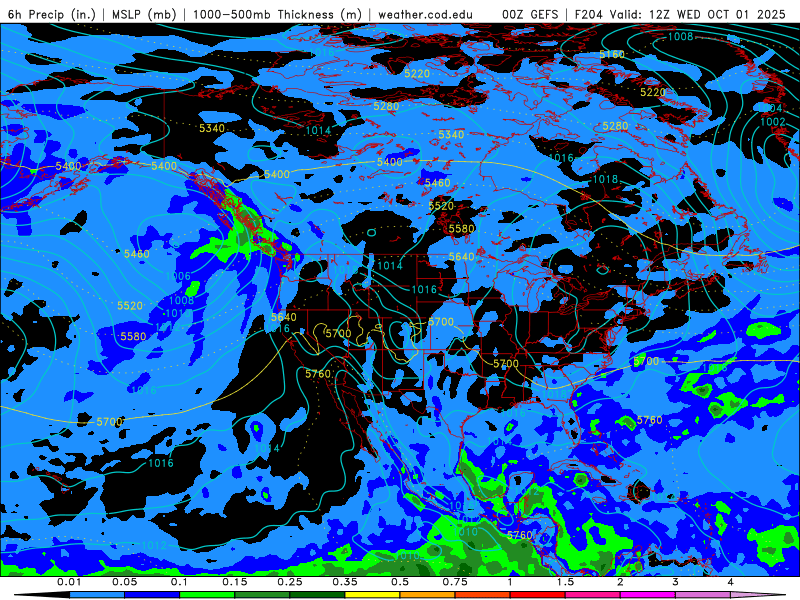Click the 0.75 legend value
Screen dimensions: 800x600
click(x=455, y=582)
